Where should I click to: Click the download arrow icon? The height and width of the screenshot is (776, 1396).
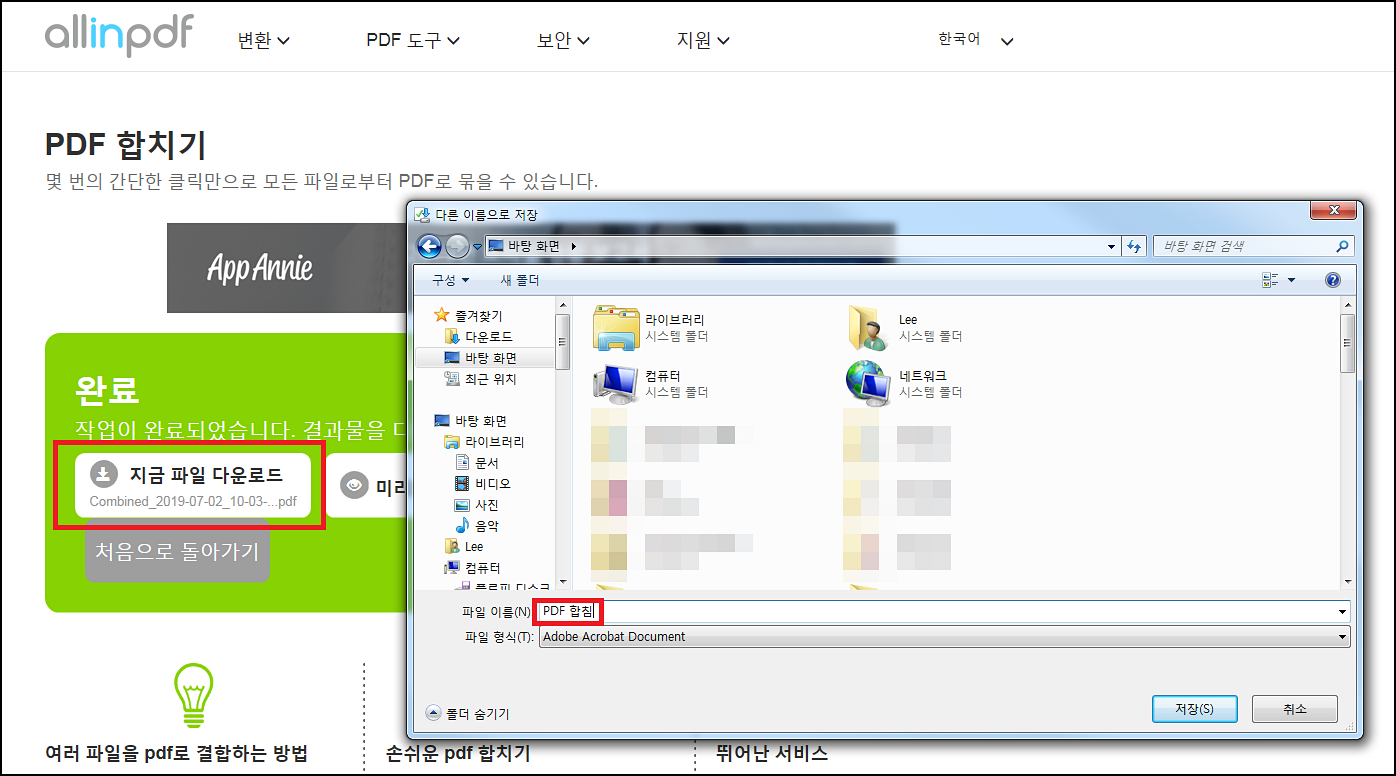[x=103, y=474]
